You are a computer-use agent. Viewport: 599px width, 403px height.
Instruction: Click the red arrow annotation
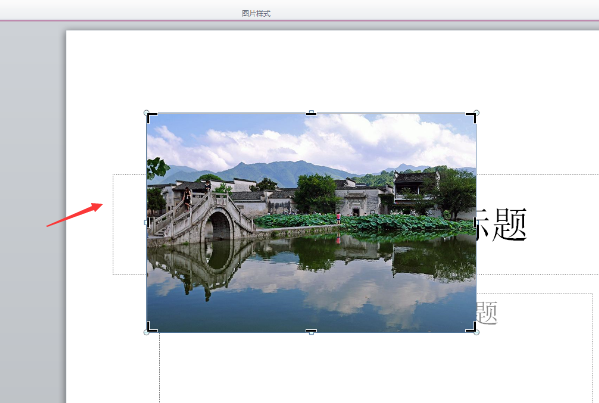click(75, 215)
